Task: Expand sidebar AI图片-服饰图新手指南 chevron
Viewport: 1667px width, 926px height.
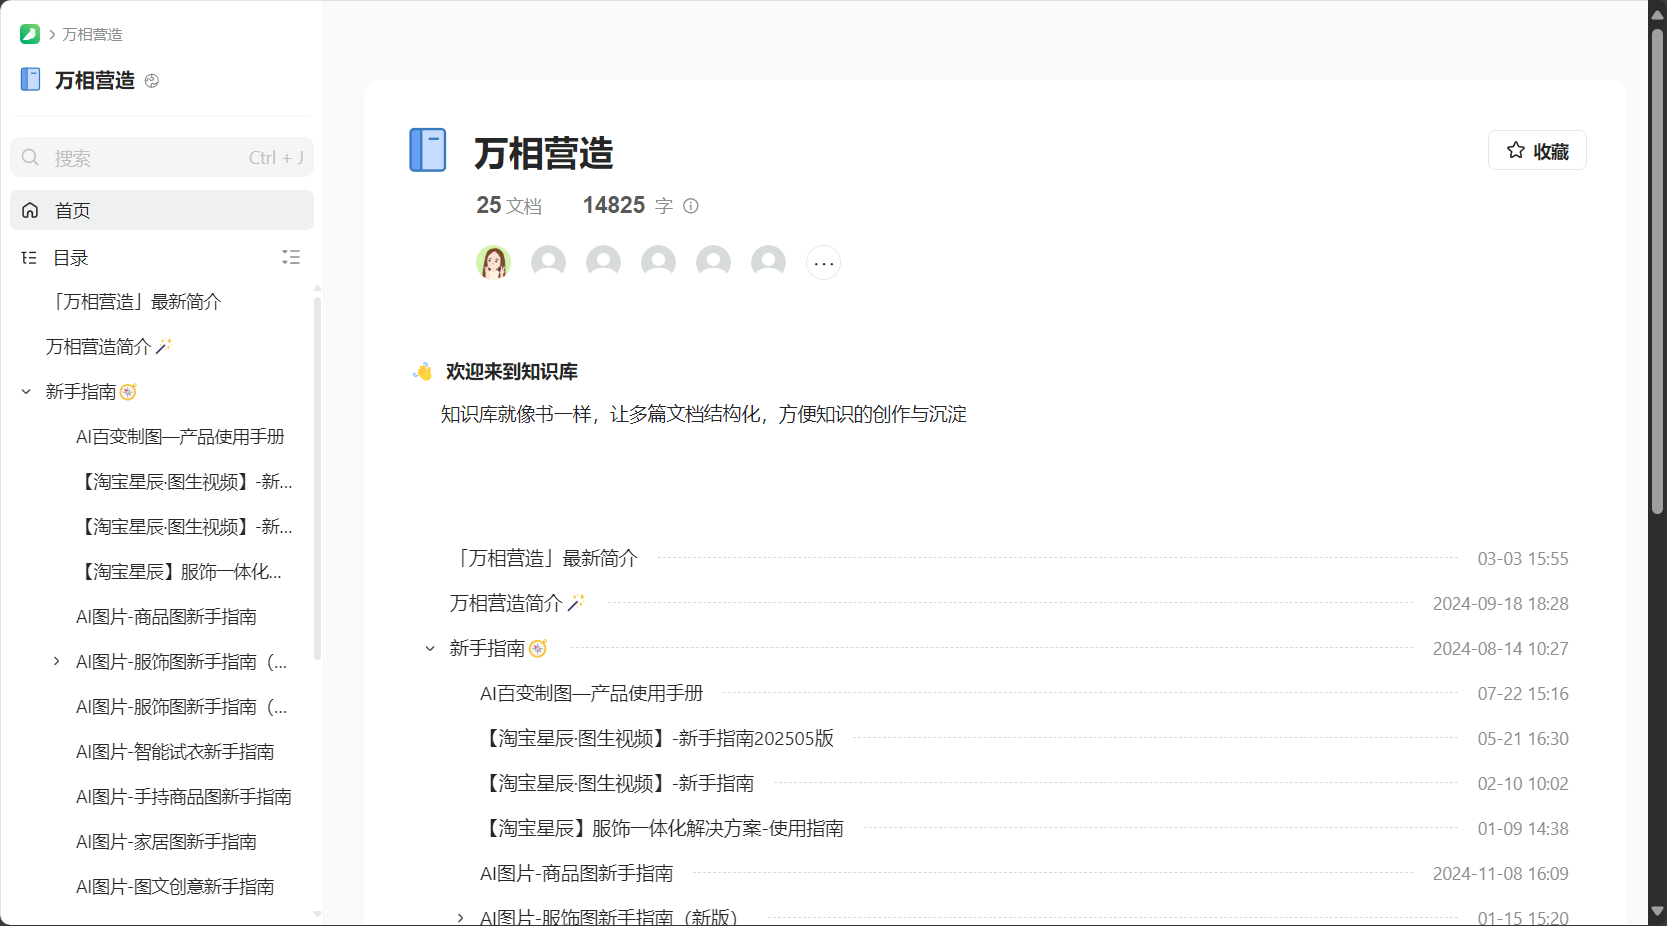Action: click(57, 661)
